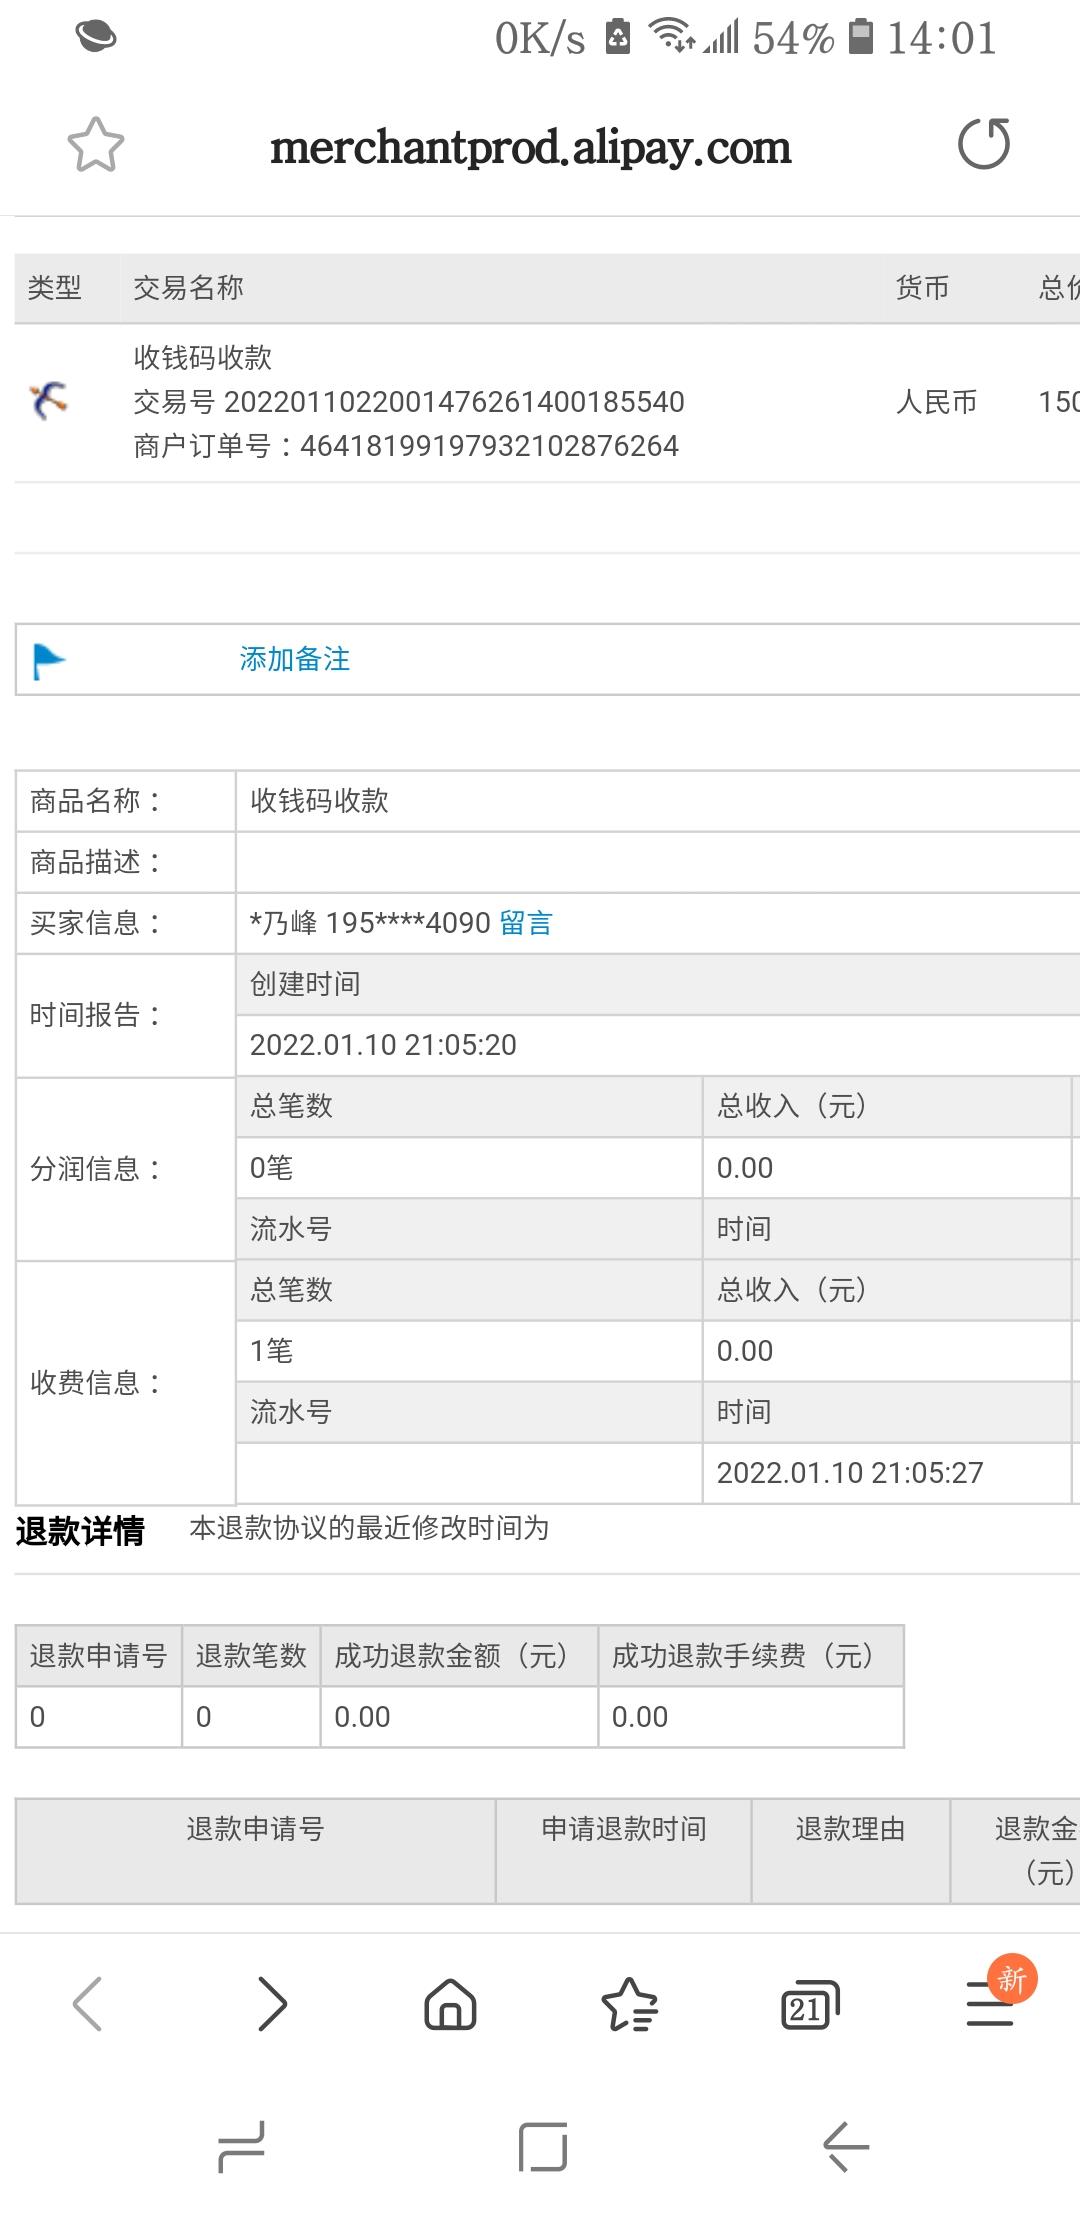1080x2220 pixels.
Task: Tap the battery indicator in status bar
Action: pos(860,37)
